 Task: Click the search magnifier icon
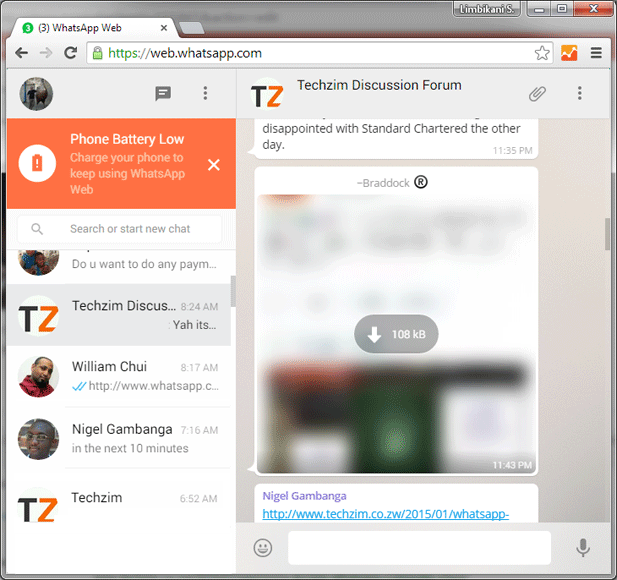[37, 229]
